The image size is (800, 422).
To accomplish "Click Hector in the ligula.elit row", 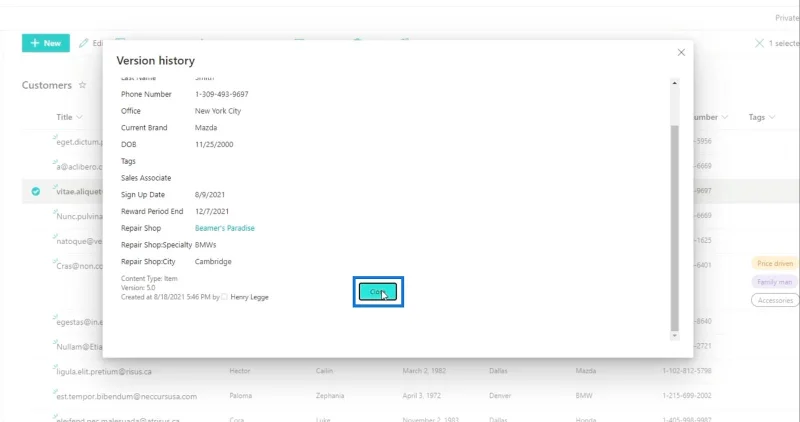I will click(240, 371).
